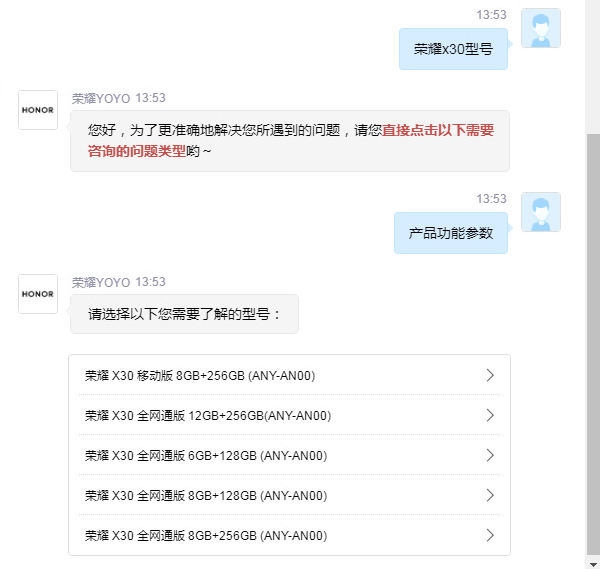Screen dimensions: 600x569
Task: Select 荣耀 X30 全网通版 12GB+256GB option
Action: pos(289,415)
